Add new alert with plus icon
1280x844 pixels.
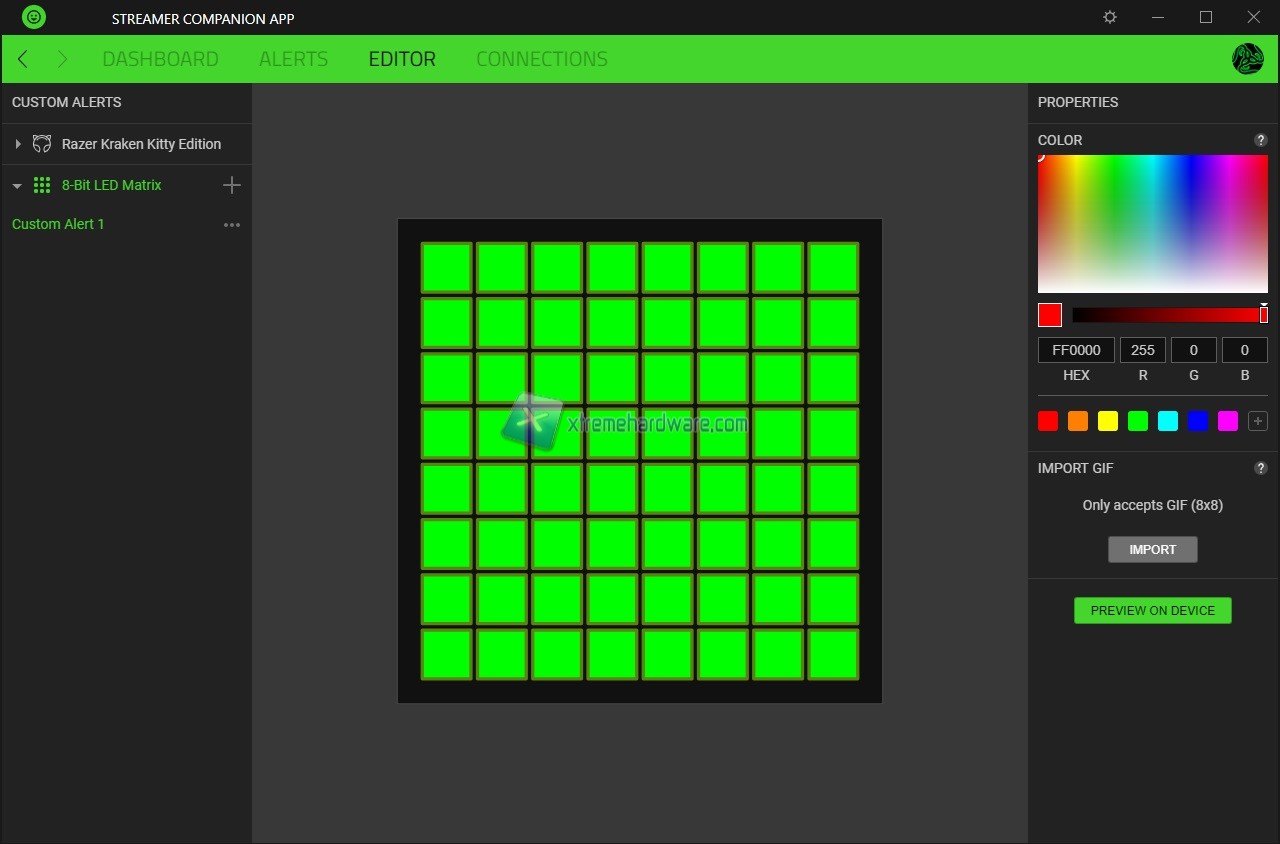pyautogui.click(x=231, y=185)
